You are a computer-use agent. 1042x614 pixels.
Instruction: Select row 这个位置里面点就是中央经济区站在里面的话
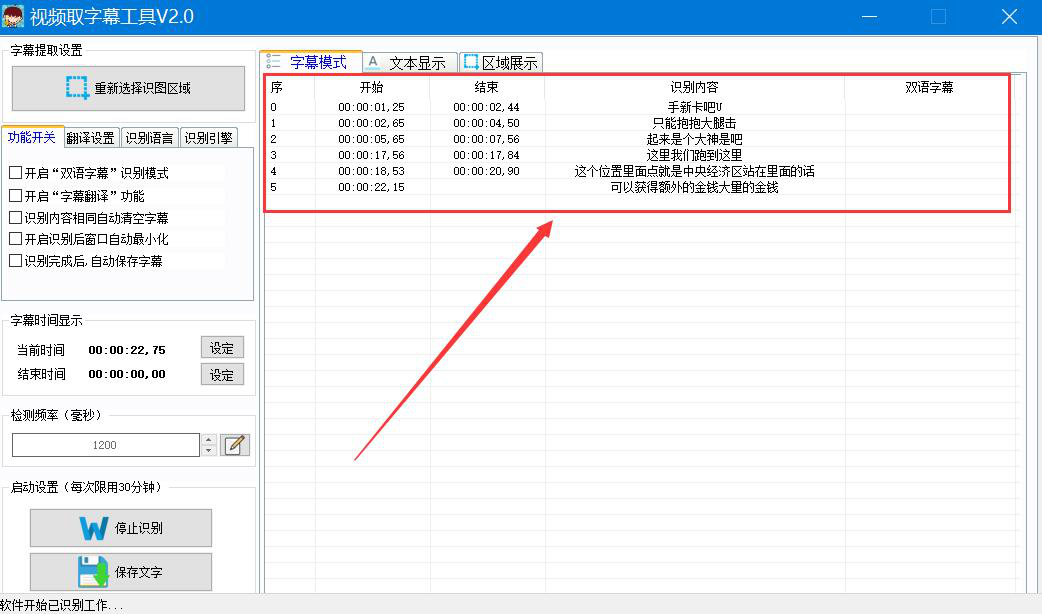point(637,171)
